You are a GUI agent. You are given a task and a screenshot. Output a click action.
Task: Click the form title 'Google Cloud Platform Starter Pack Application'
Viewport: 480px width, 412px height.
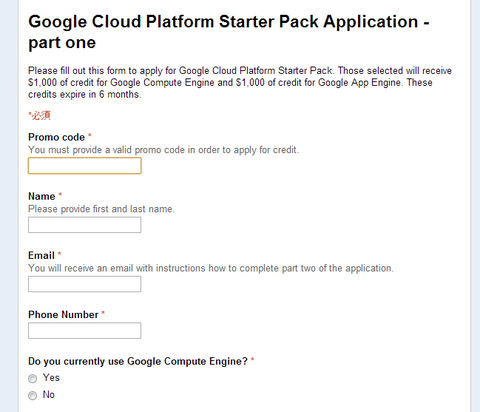229,32
